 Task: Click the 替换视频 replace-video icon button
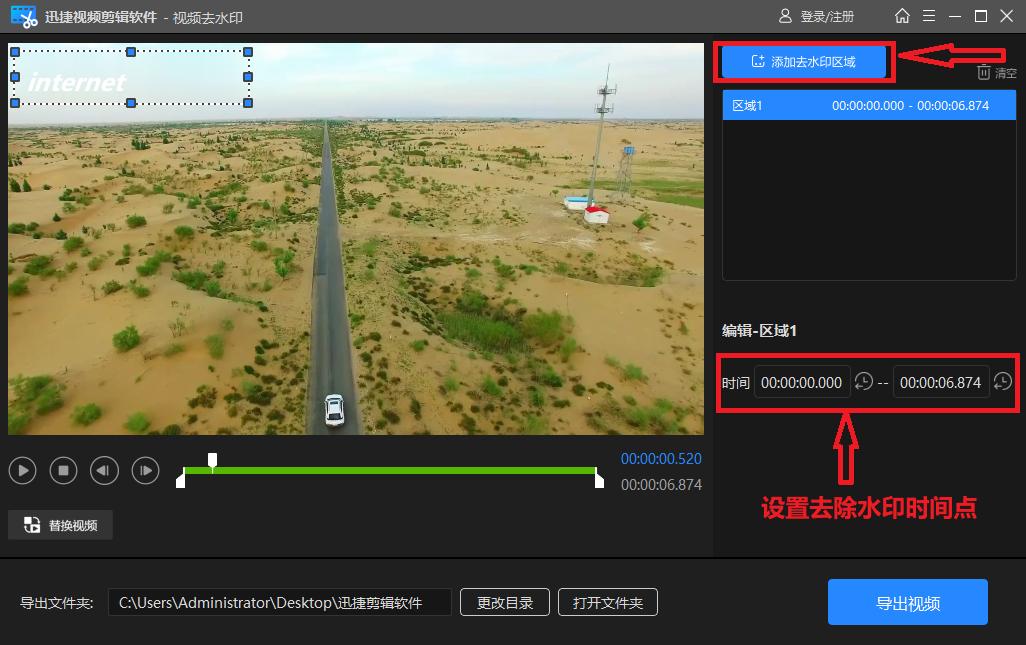point(60,524)
